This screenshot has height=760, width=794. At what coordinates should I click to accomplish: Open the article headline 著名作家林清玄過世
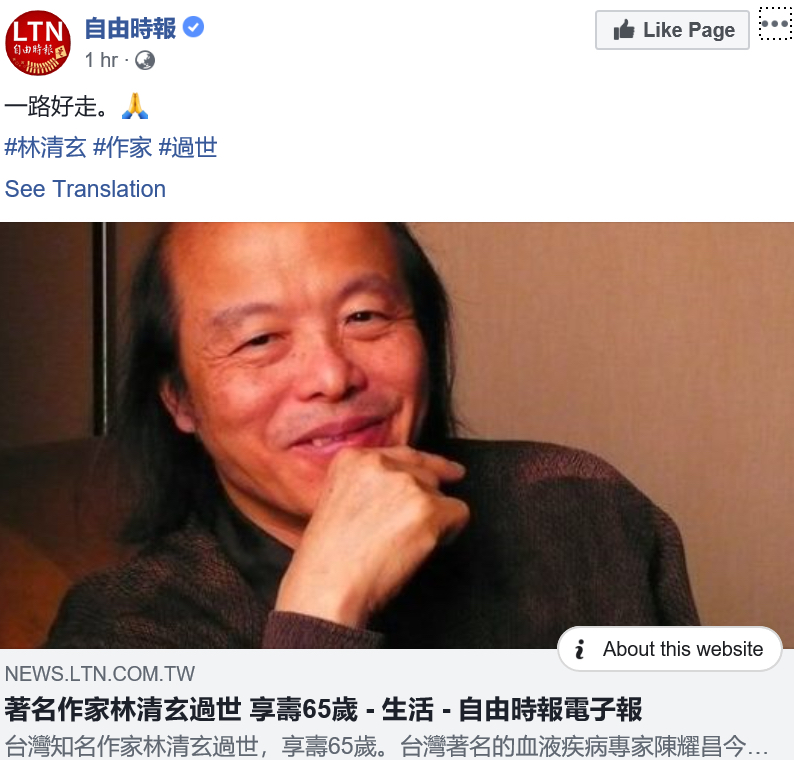tap(323, 709)
